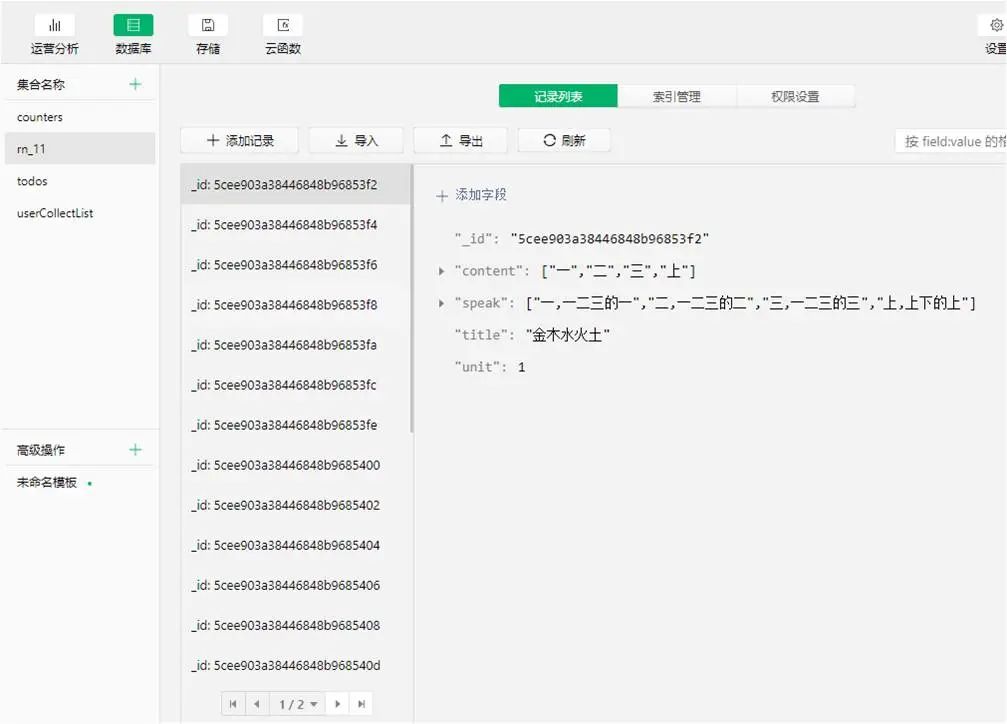Go to next page of records
The height and width of the screenshot is (724, 1007).
point(338,704)
